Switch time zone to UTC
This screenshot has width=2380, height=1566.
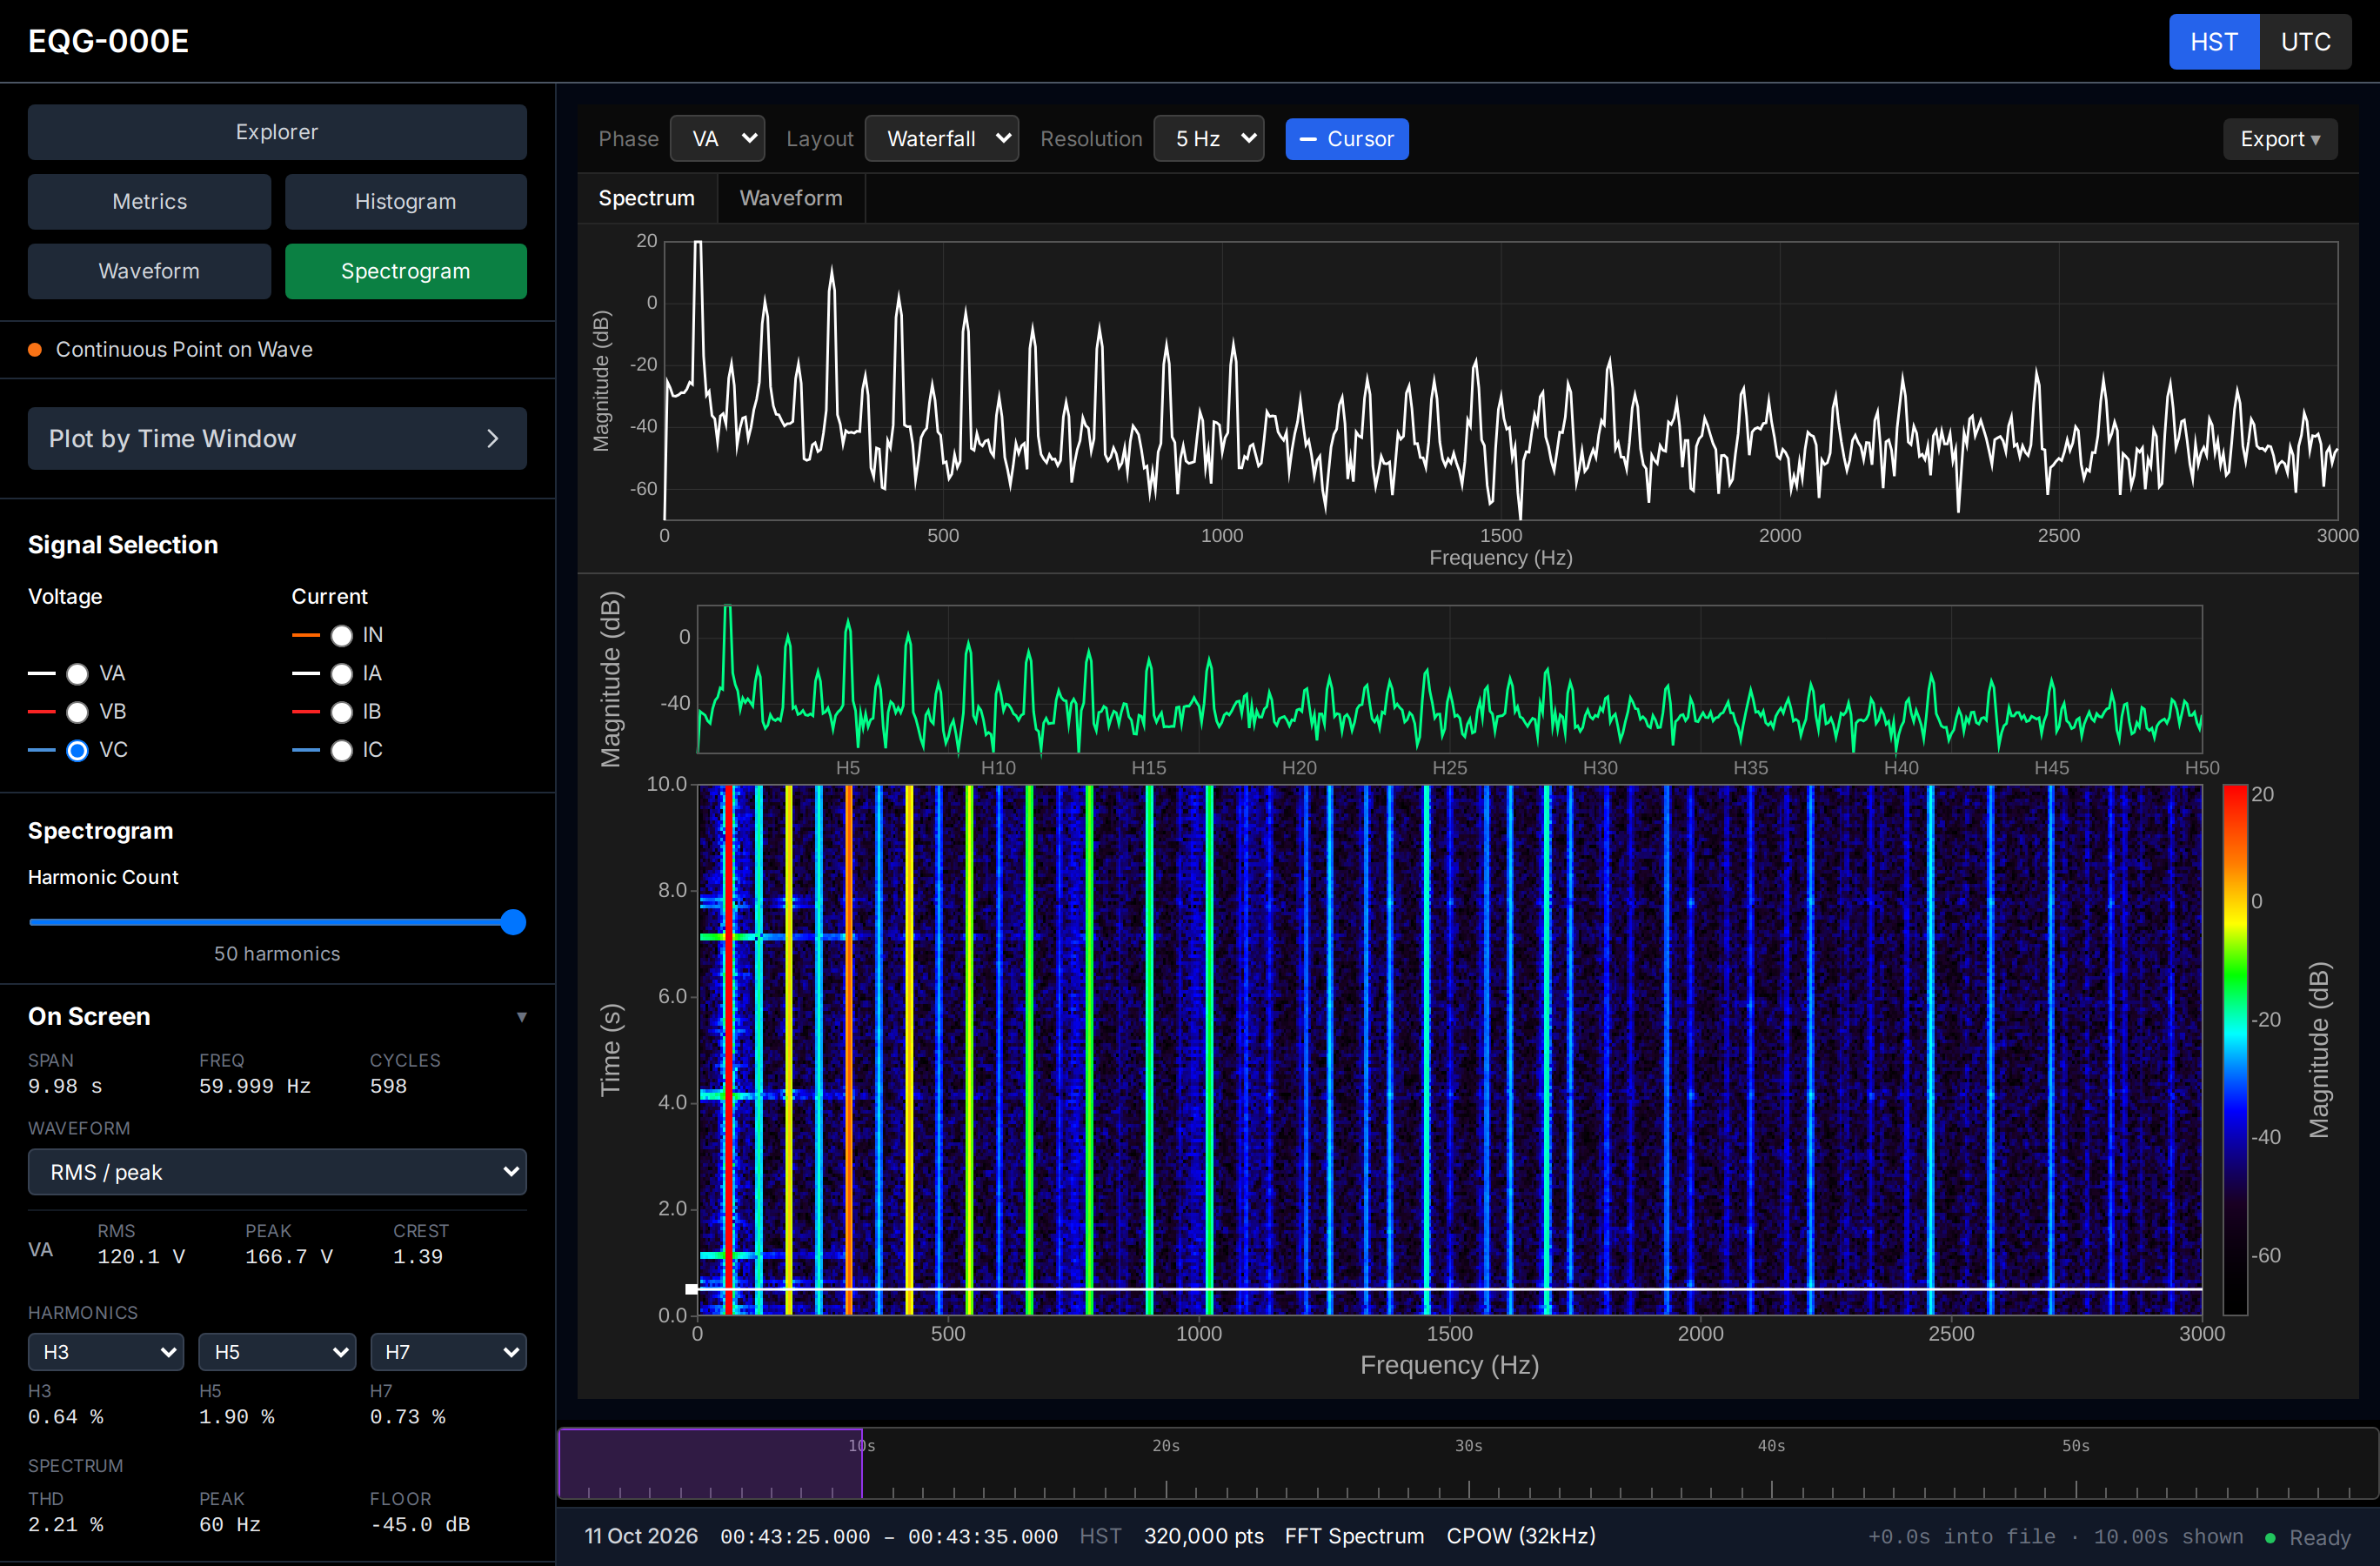pos(2305,41)
